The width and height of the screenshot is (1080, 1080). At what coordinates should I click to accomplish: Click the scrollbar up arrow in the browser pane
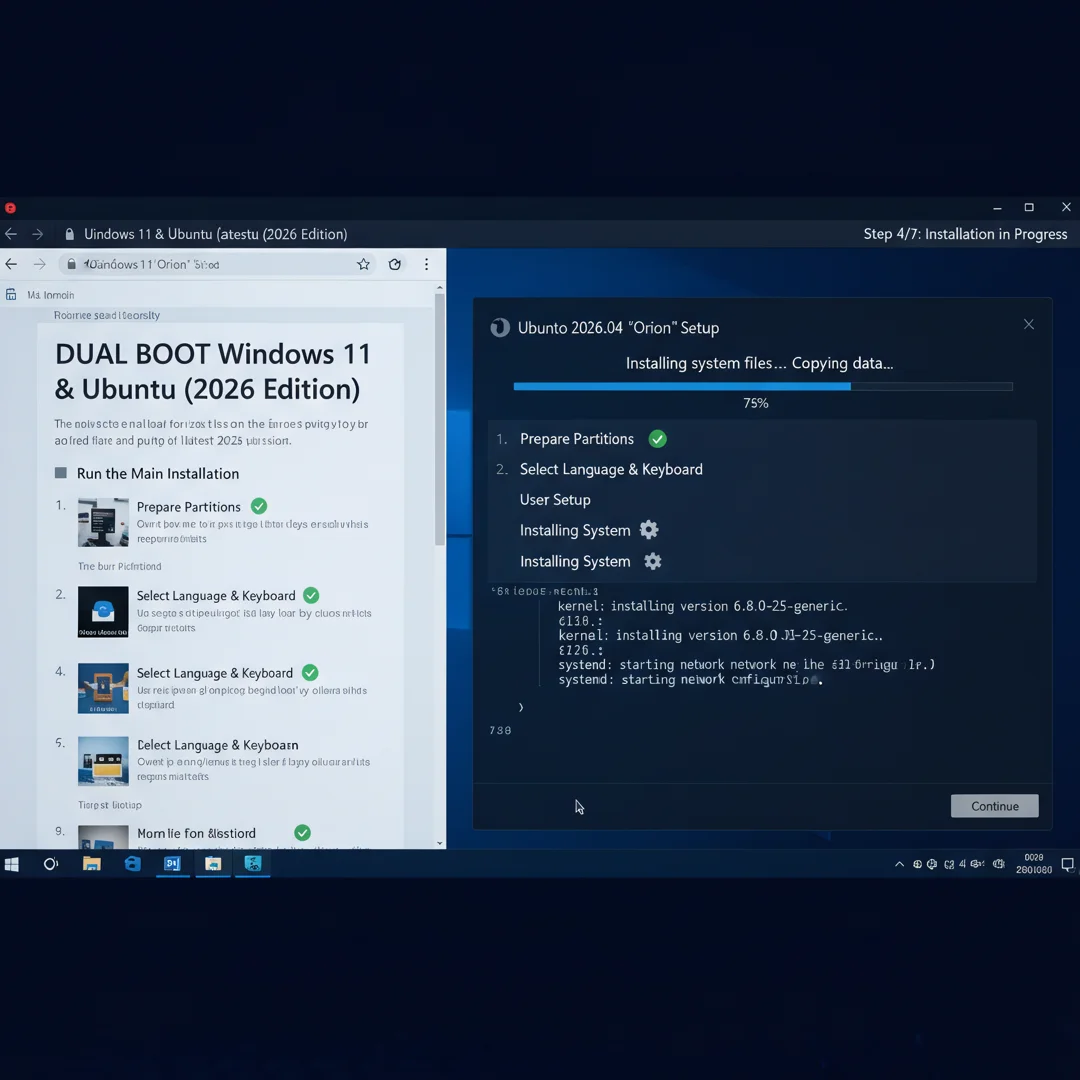point(439,288)
